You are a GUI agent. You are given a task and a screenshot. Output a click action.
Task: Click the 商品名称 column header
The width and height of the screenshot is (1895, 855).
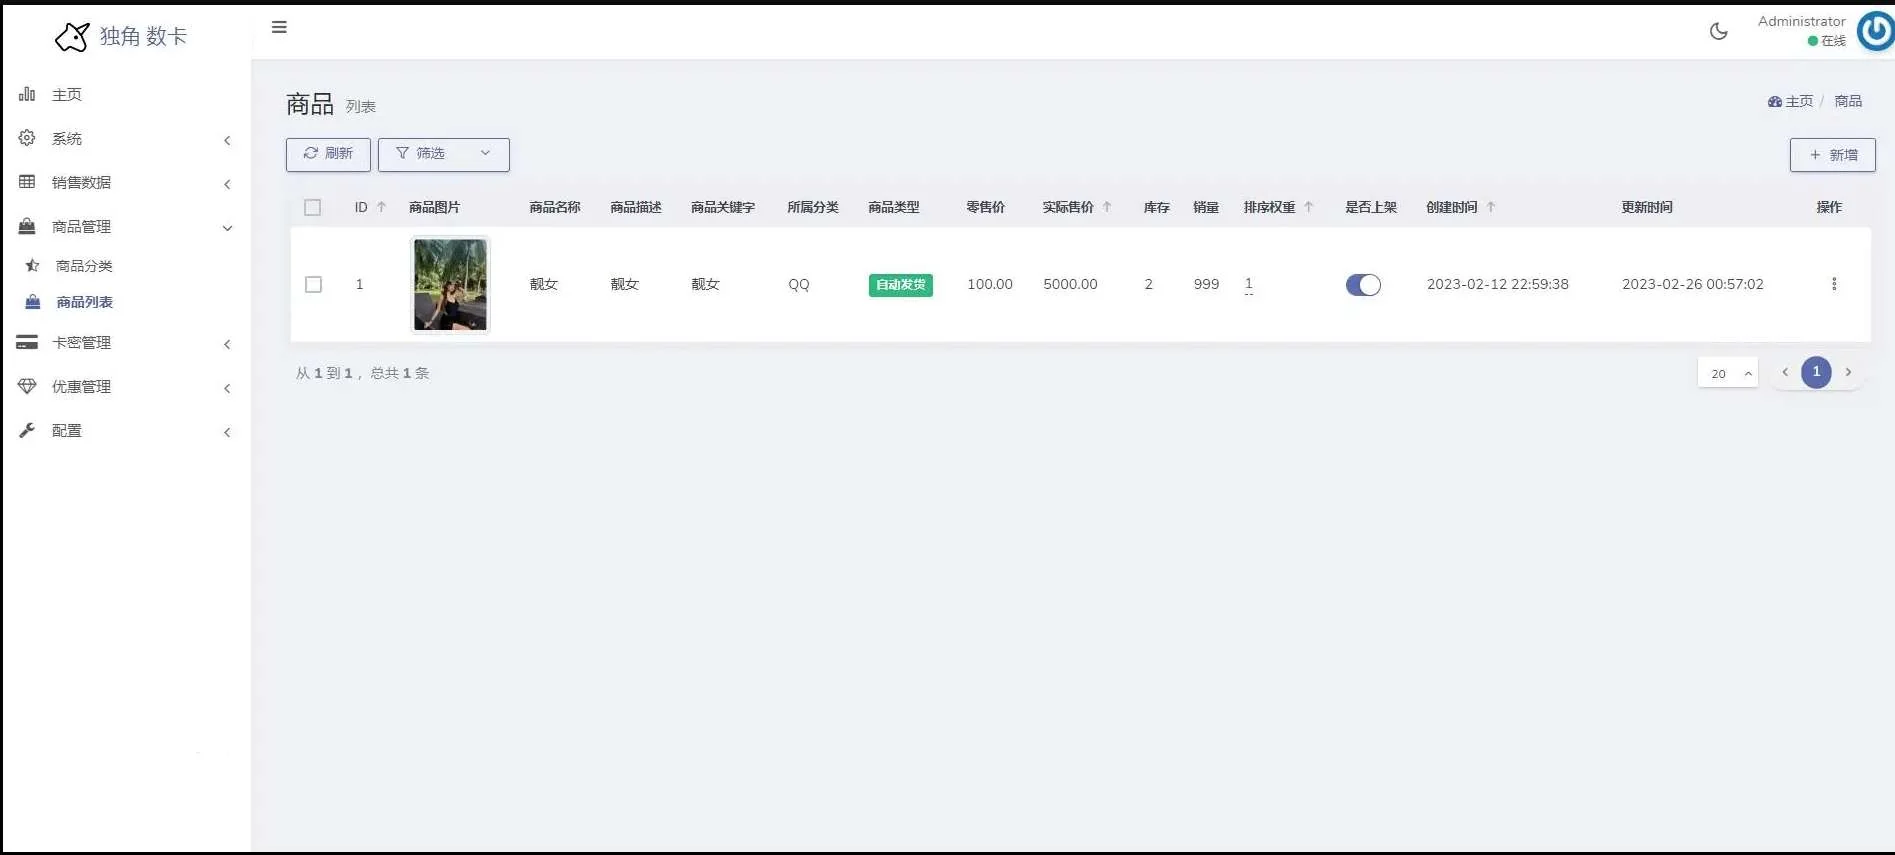pyautogui.click(x=555, y=207)
